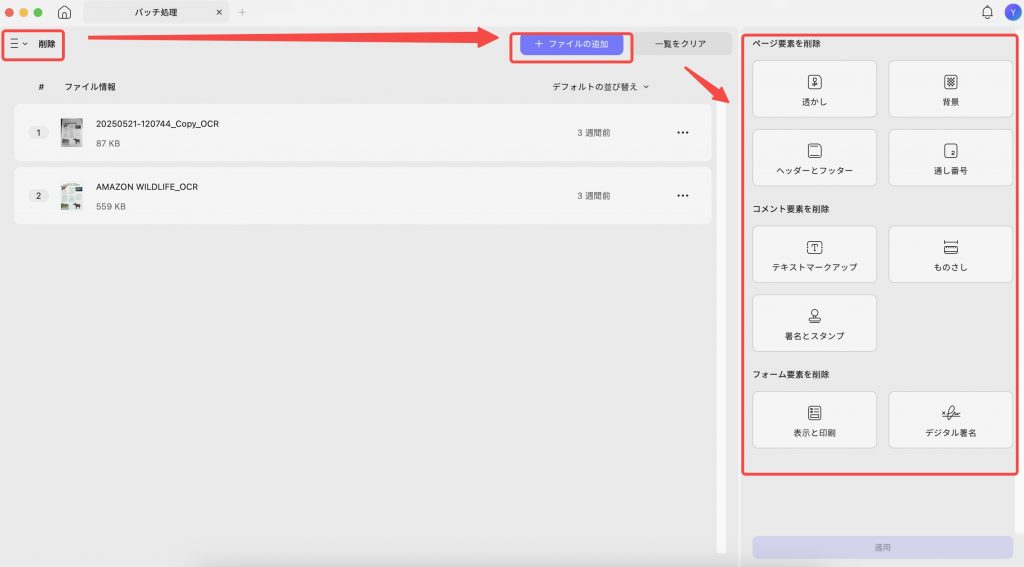1024x567 pixels.
Task: Choose デジタル署名 removal option
Action: coord(950,420)
